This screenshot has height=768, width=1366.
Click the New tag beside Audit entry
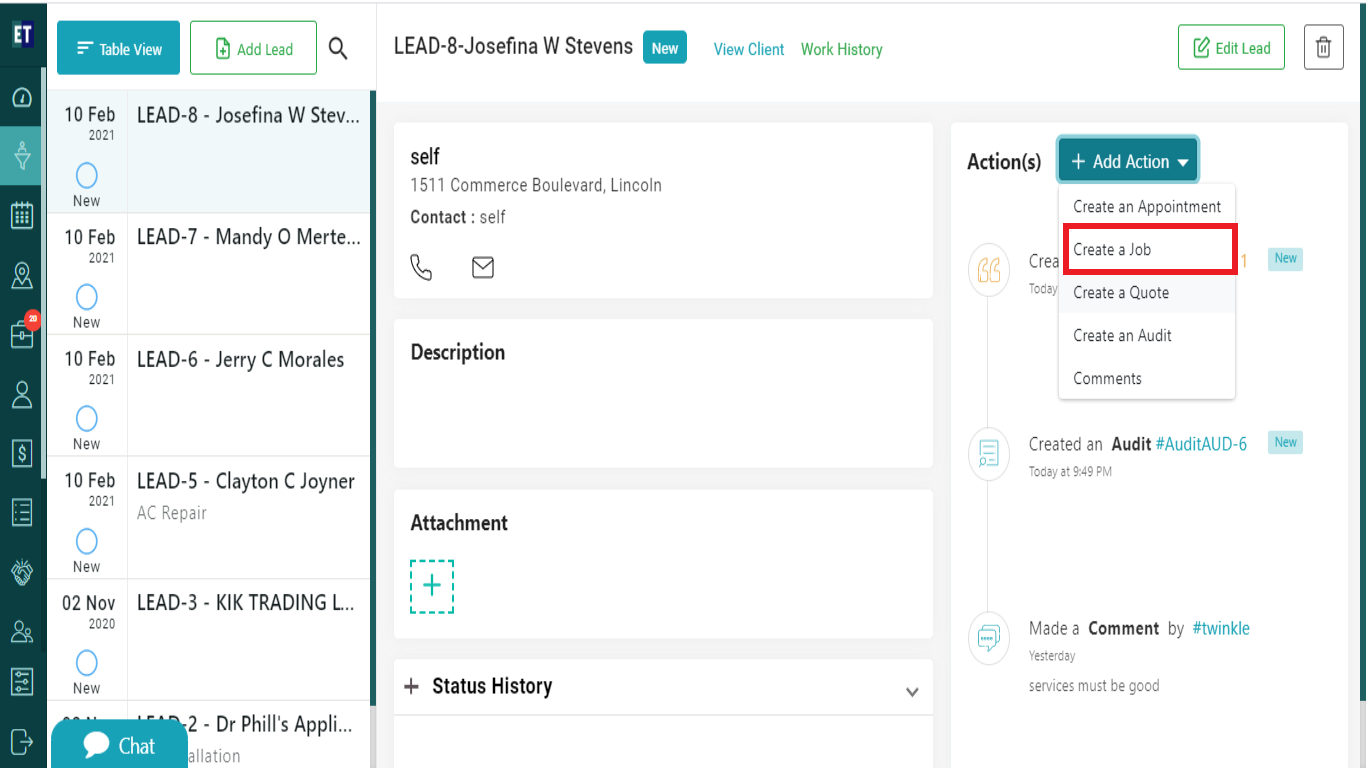tap(1285, 442)
